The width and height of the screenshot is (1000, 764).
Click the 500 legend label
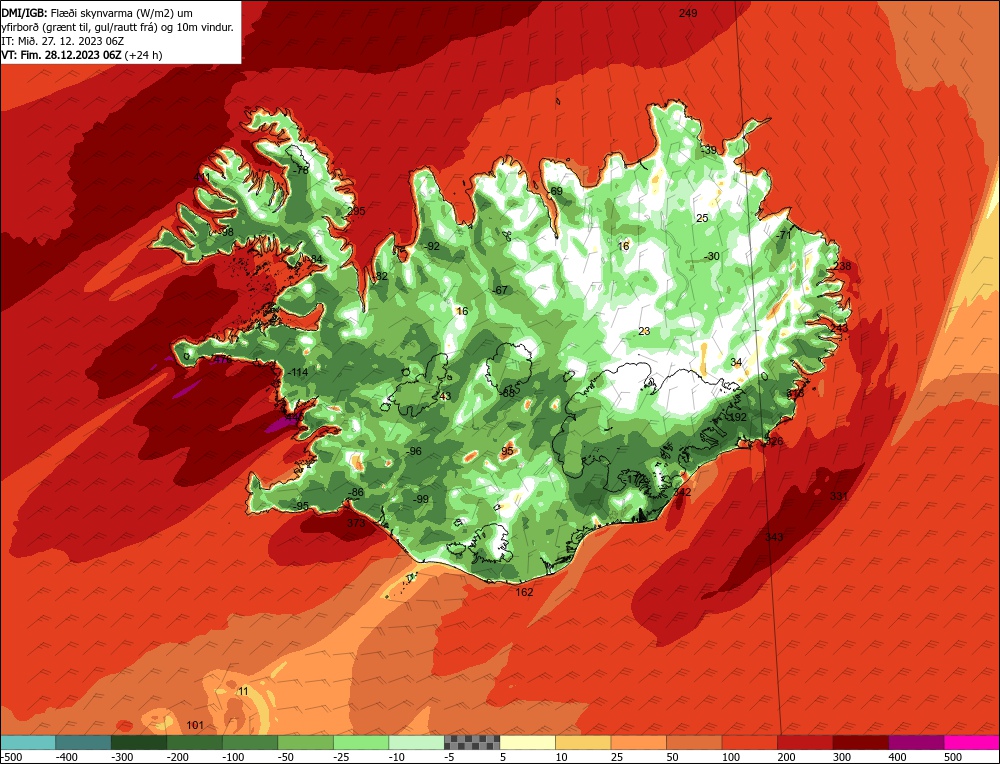pos(952,758)
